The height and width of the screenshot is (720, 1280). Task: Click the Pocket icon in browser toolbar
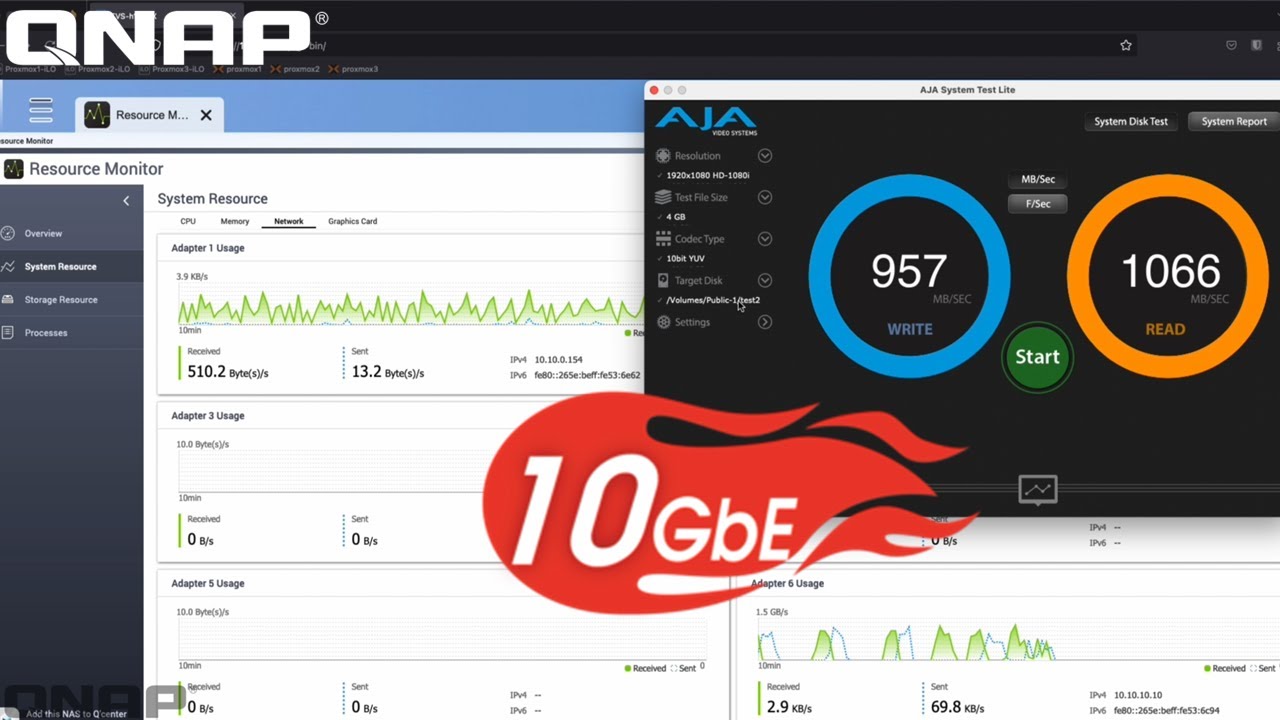1231,45
